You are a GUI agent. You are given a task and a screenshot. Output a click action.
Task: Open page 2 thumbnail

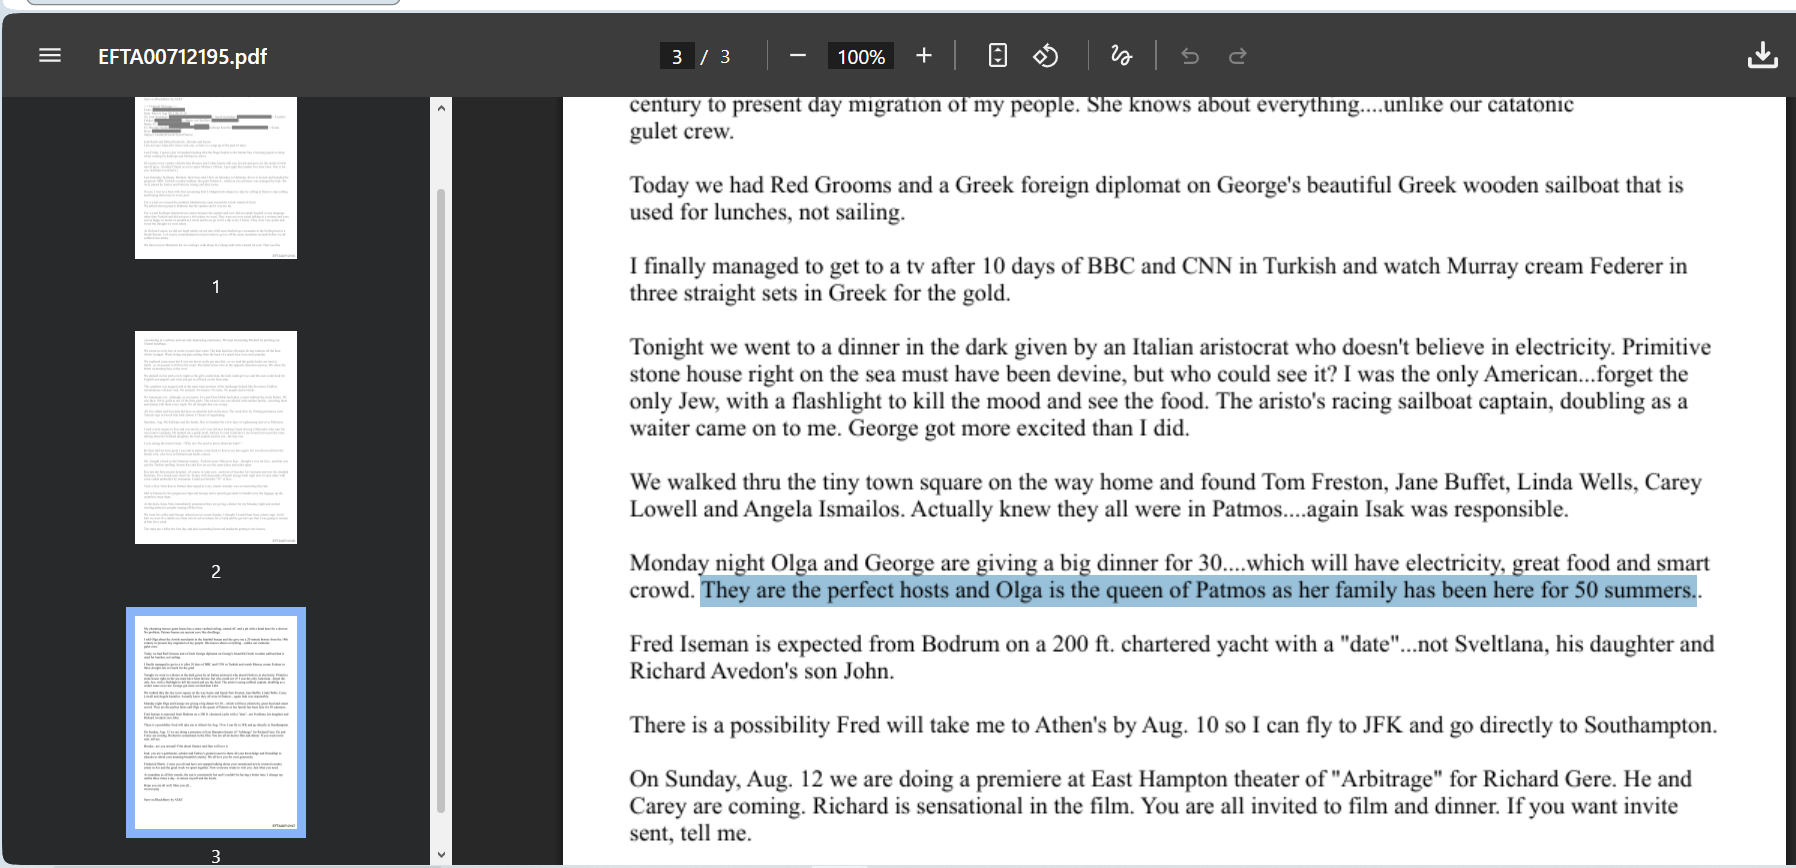[x=216, y=437]
